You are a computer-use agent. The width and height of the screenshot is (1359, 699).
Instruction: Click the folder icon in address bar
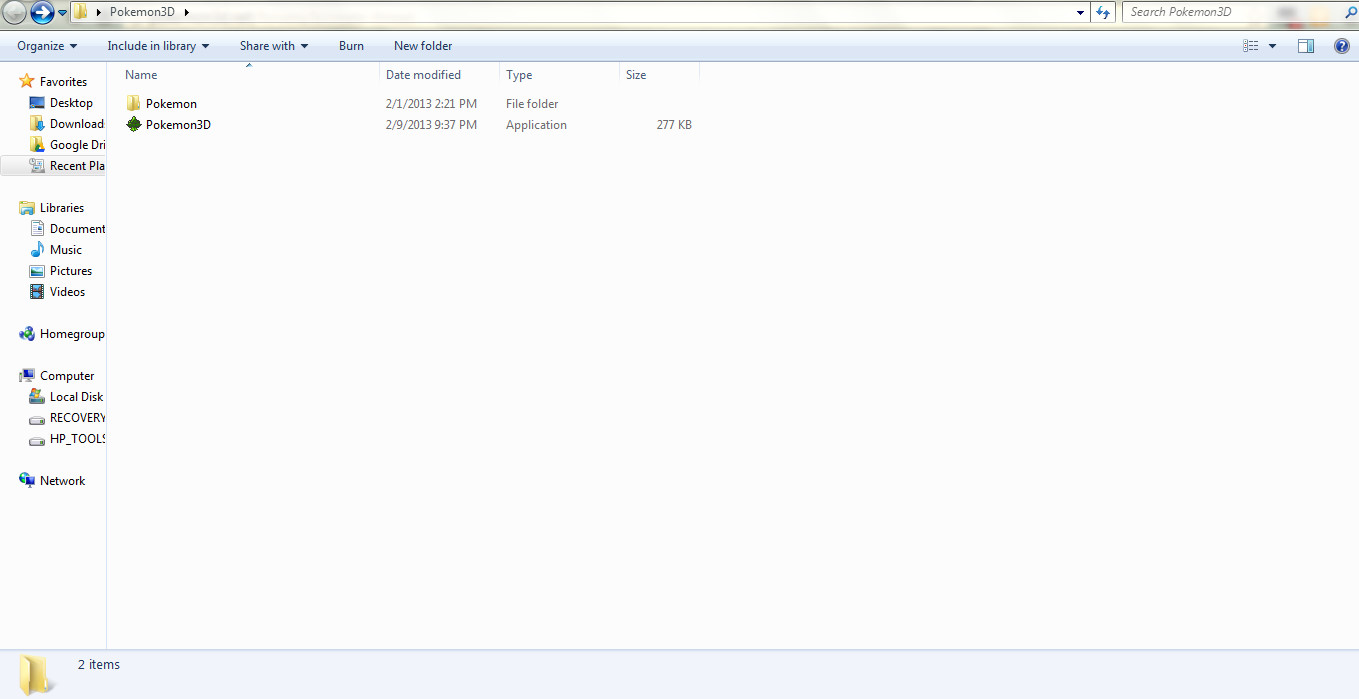[x=81, y=12]
